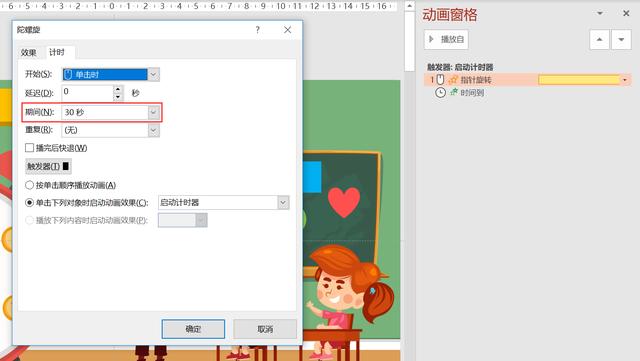Select 按单击顺序播放动画 radio button
The height and width of the screenshot is (361, 640).
(x=29, y=185)
